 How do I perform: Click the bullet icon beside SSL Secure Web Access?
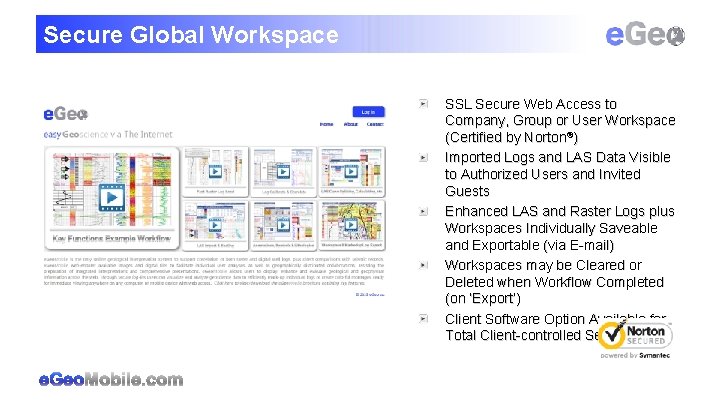click(423, 104)
